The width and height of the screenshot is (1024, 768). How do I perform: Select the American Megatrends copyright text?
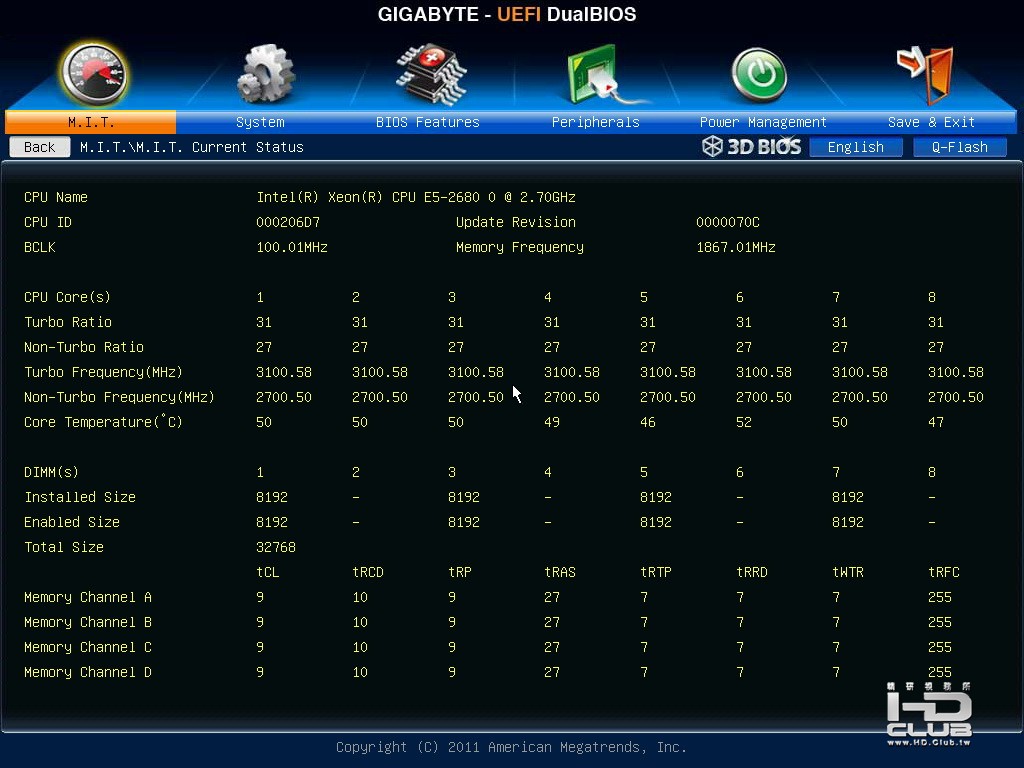(x=511, y=747)
